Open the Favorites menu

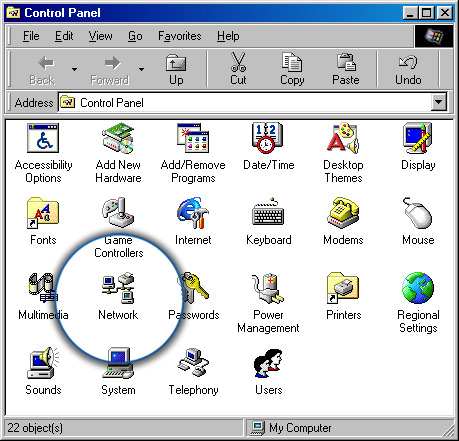[180, 36]
